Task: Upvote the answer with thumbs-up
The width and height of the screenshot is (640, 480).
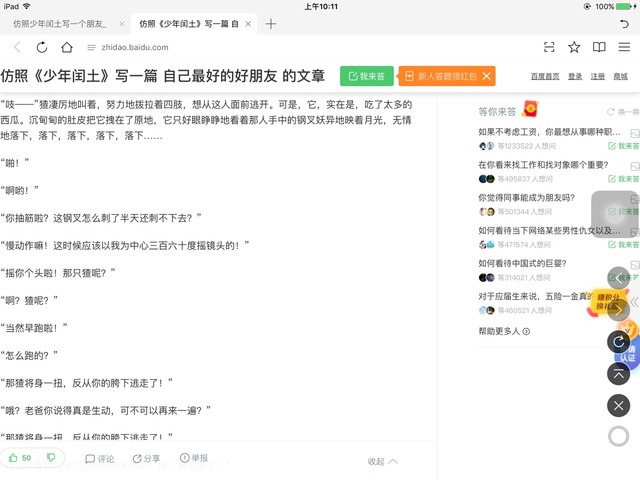Action: pos(20,458)
